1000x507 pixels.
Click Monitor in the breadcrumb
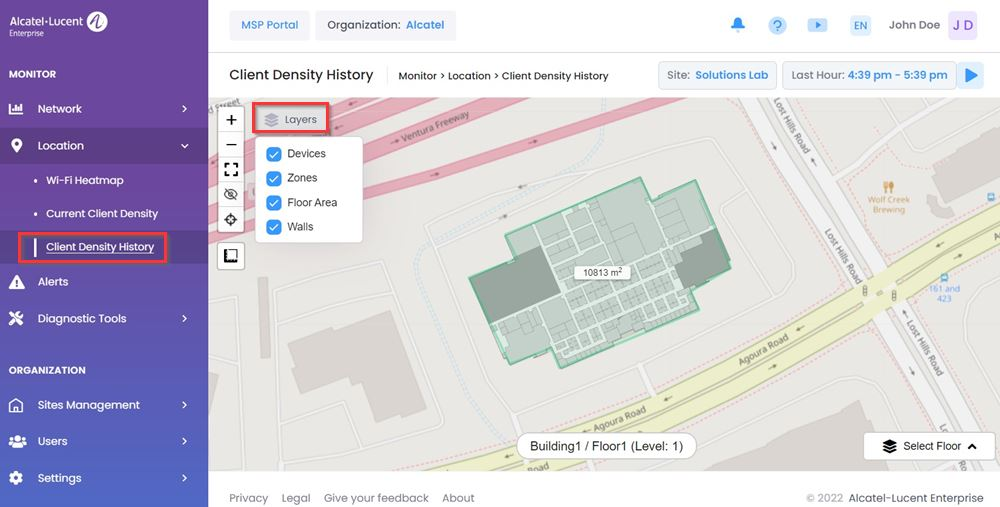(417, 76)
